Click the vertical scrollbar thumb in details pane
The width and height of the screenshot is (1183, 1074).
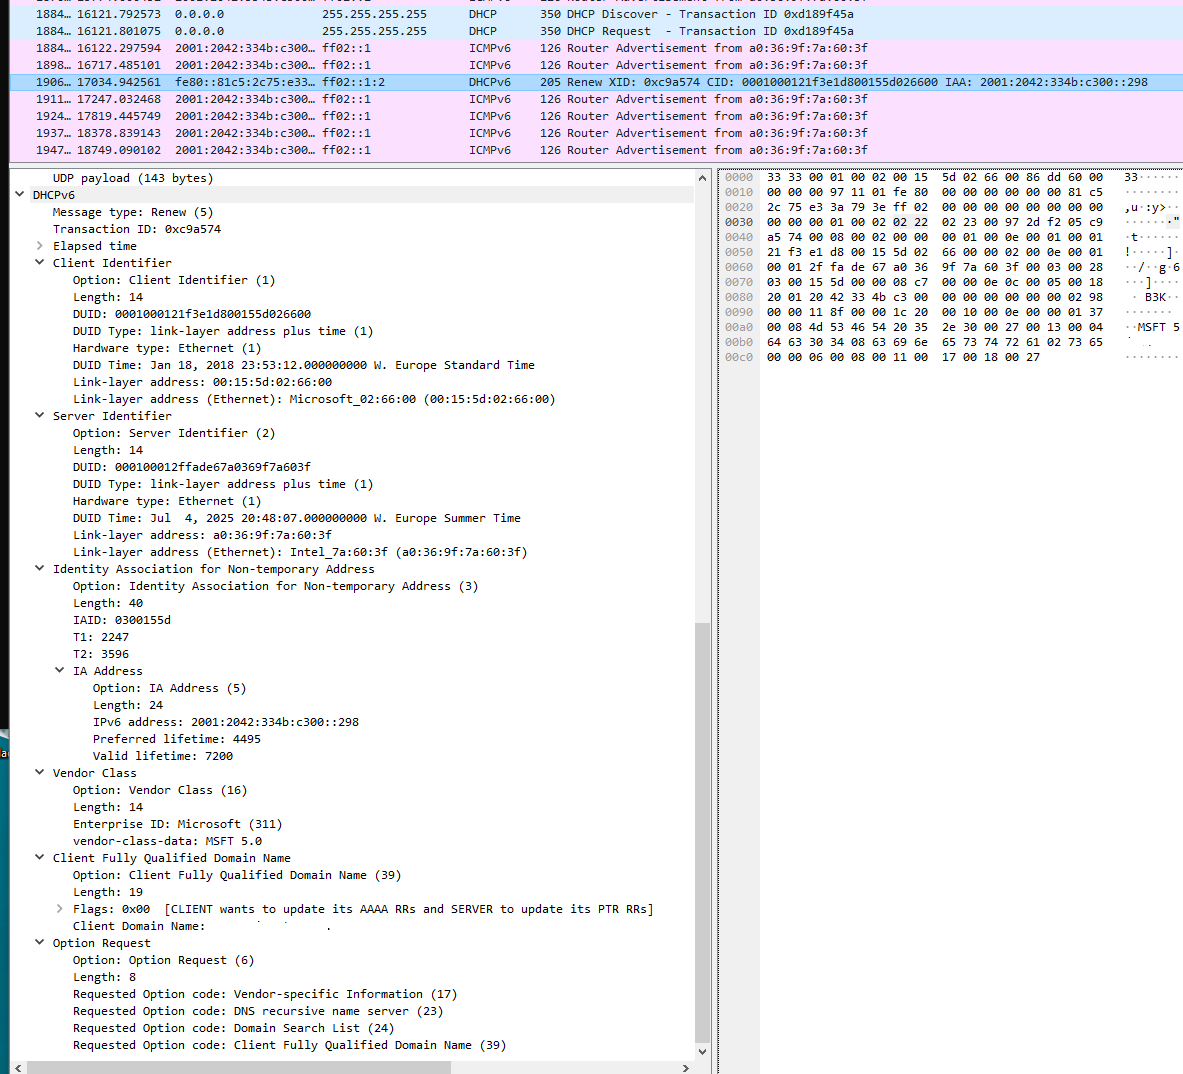[x=702, y=831]
